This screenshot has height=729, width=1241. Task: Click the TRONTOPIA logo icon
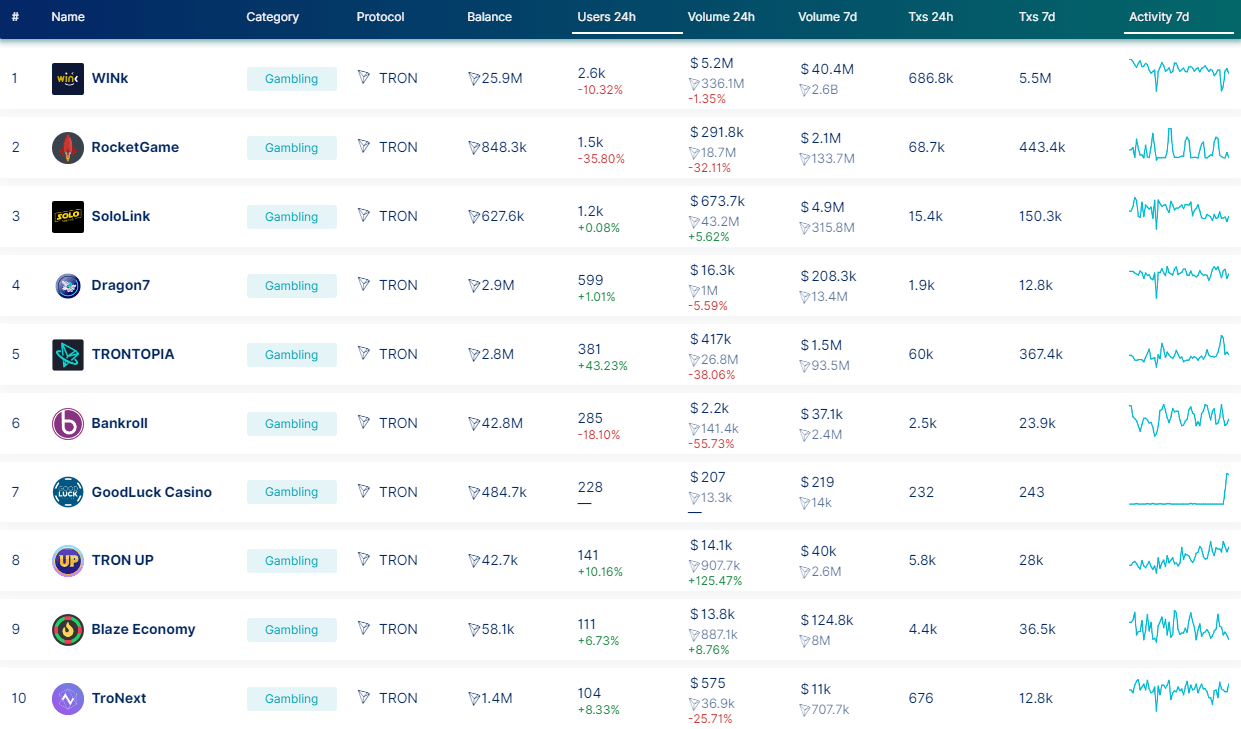click(x=68, y=355)
